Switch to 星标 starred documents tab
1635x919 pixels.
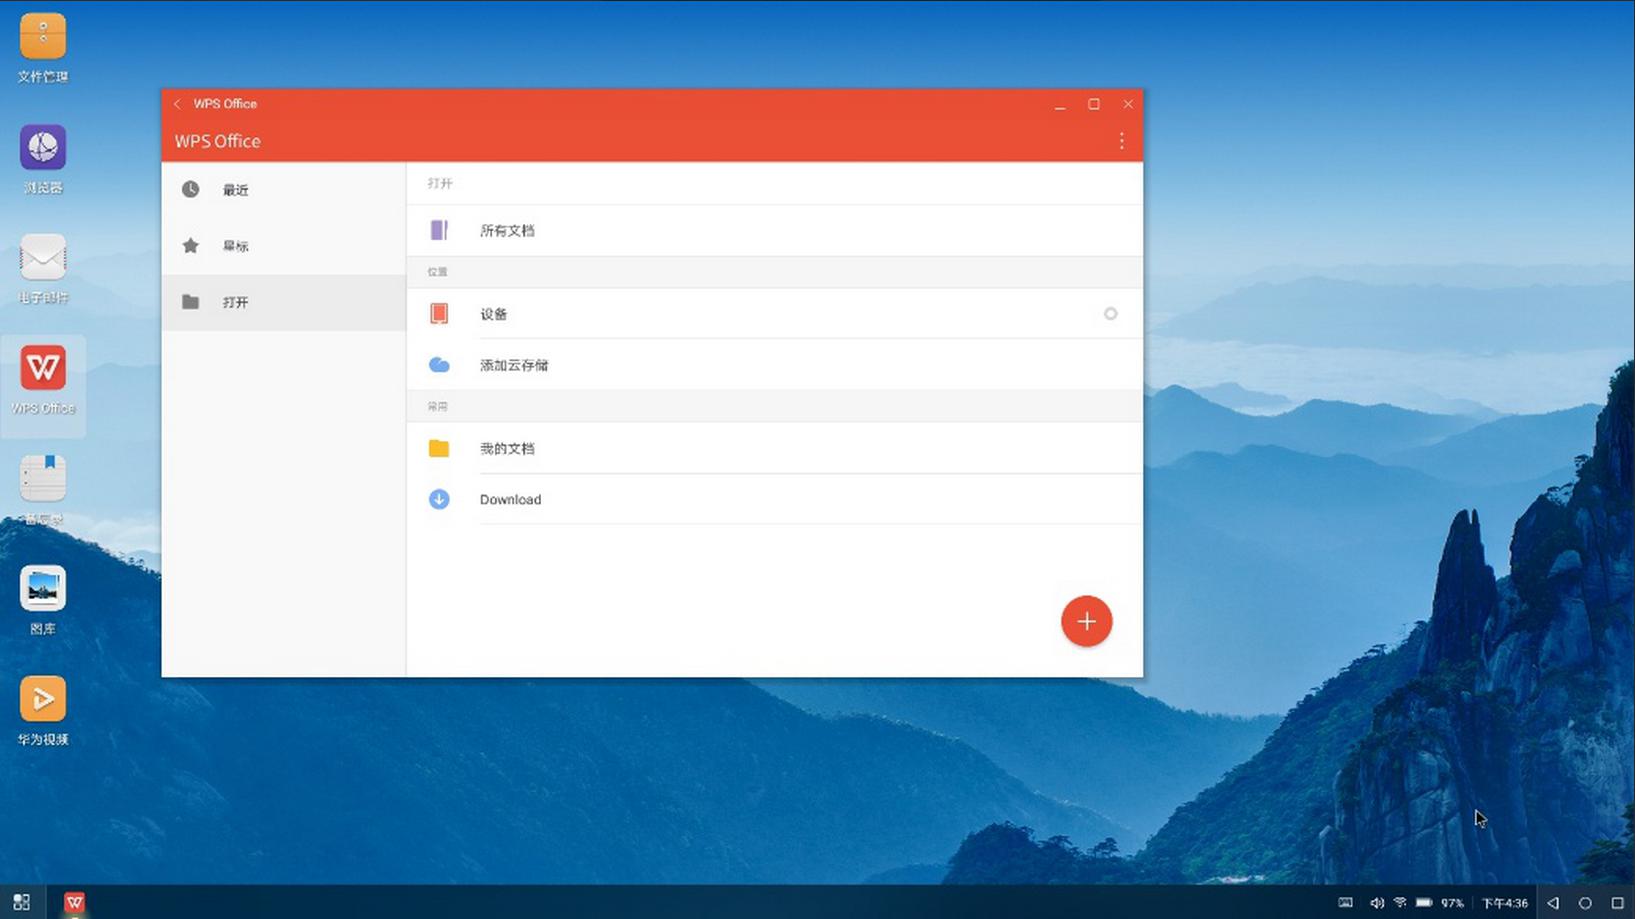(284, 246)
